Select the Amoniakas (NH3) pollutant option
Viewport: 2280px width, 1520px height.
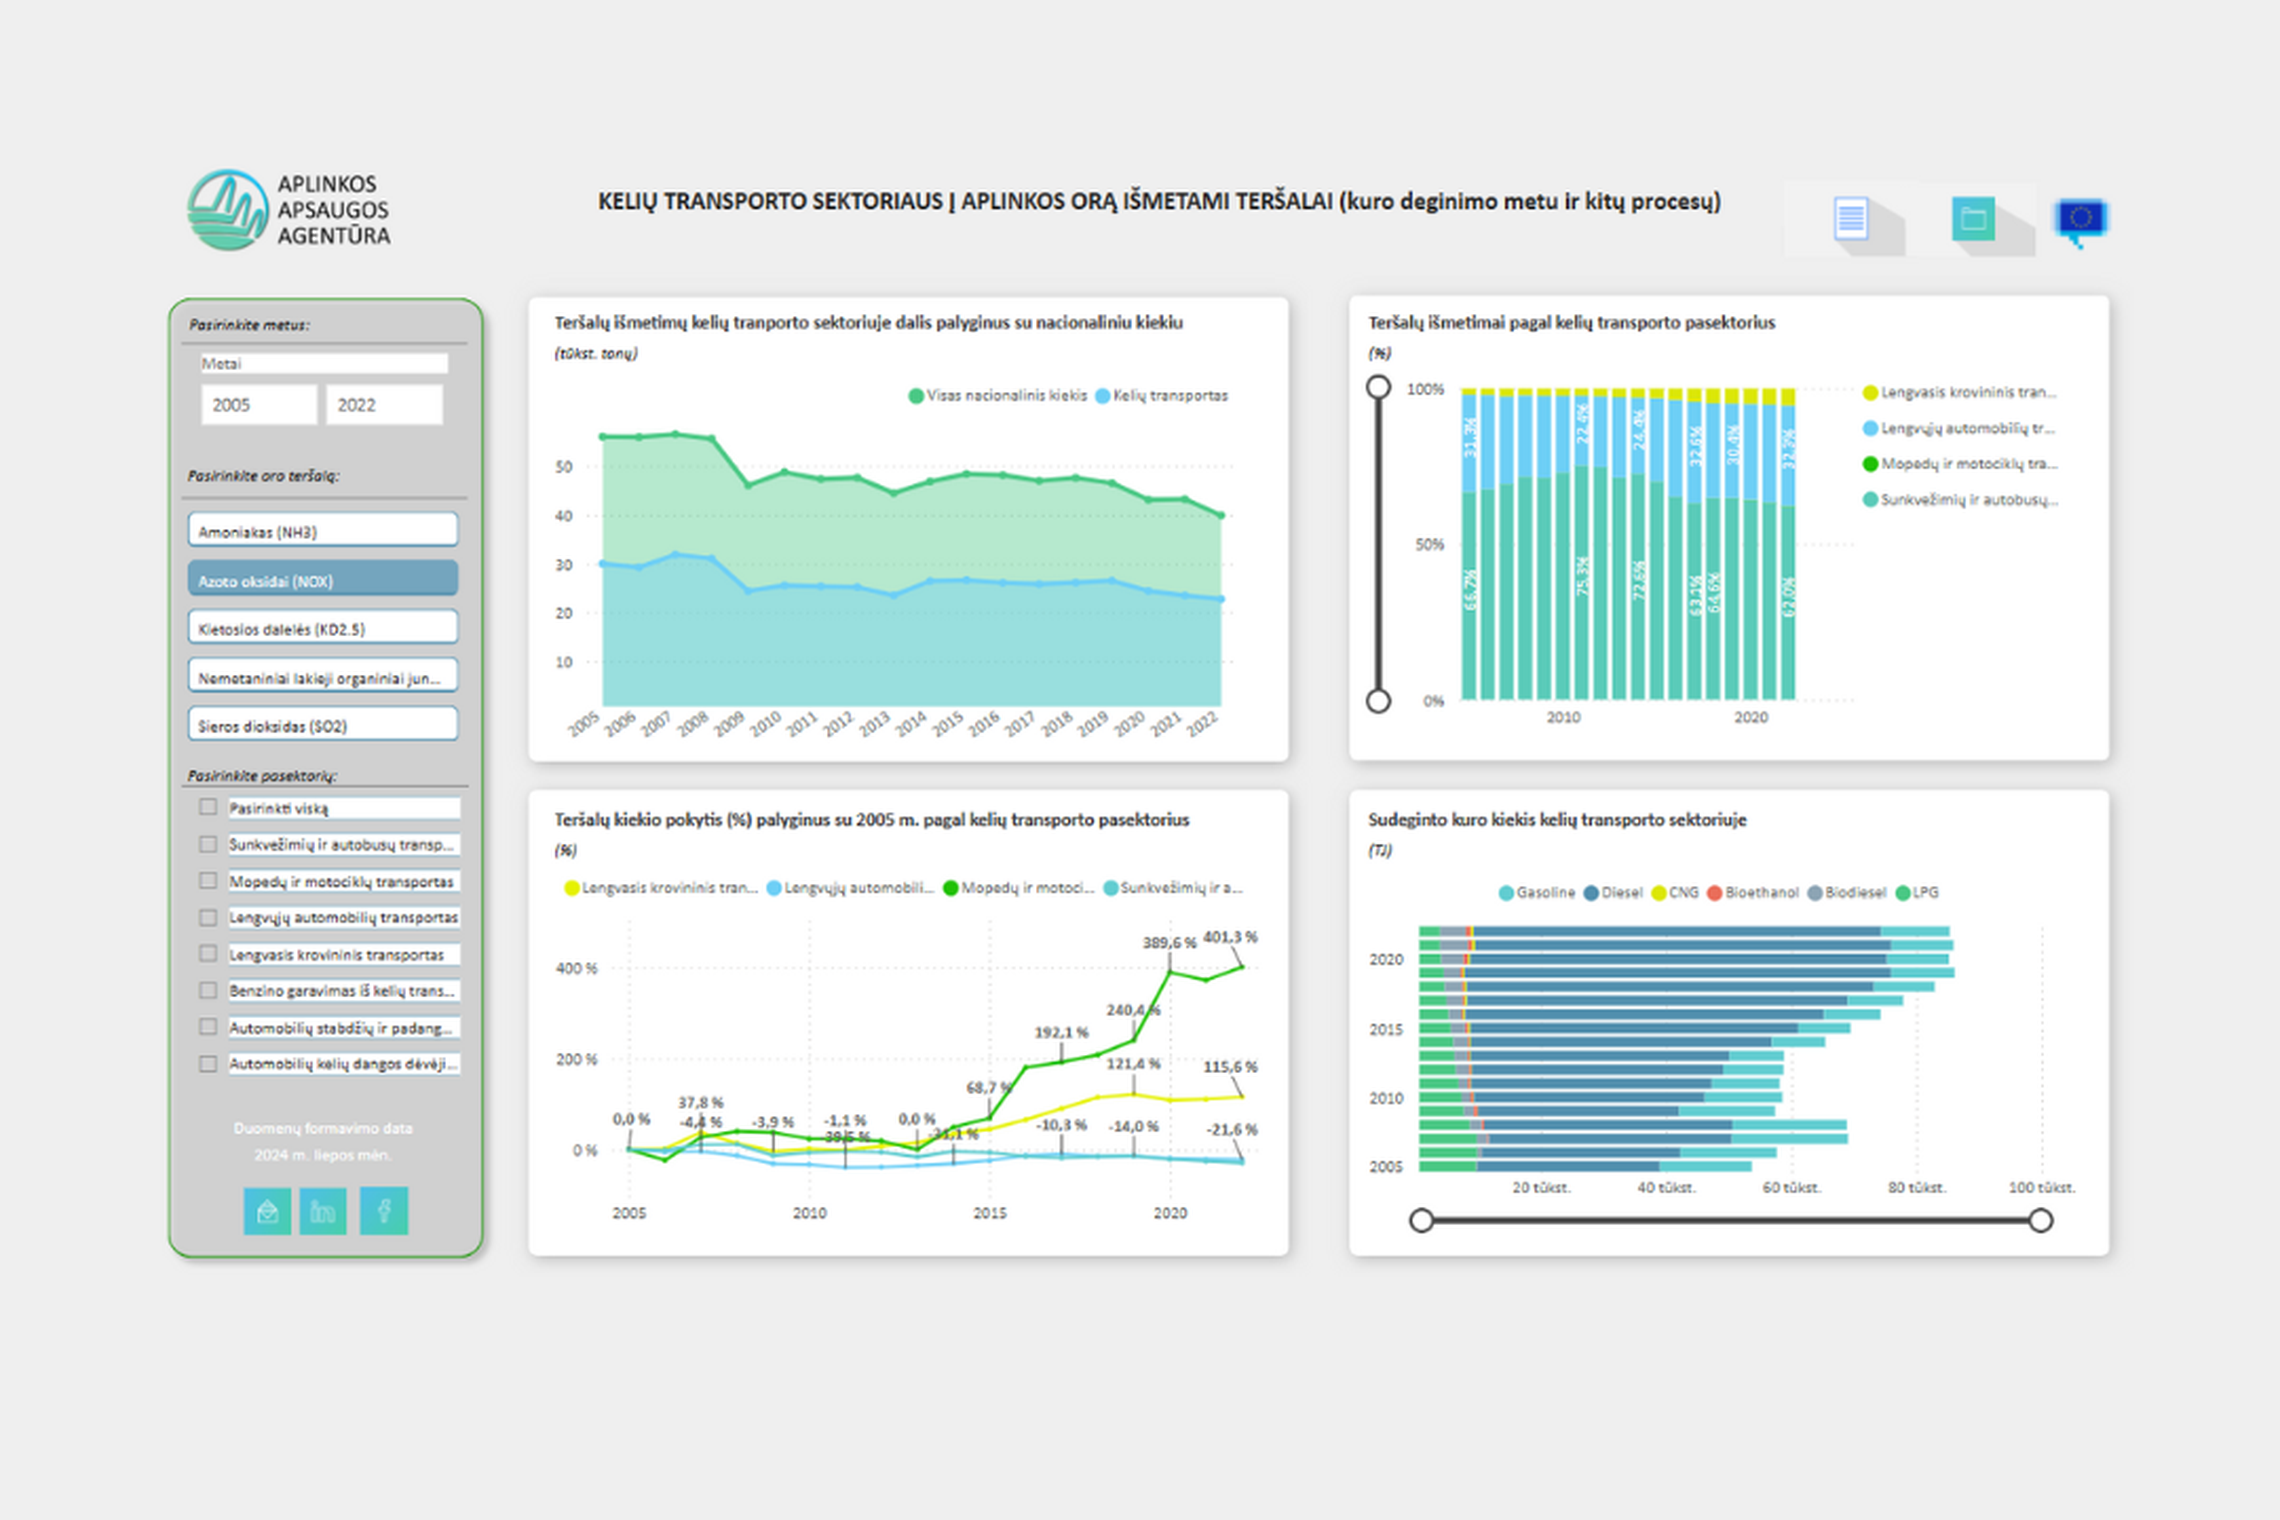(323, 530)
